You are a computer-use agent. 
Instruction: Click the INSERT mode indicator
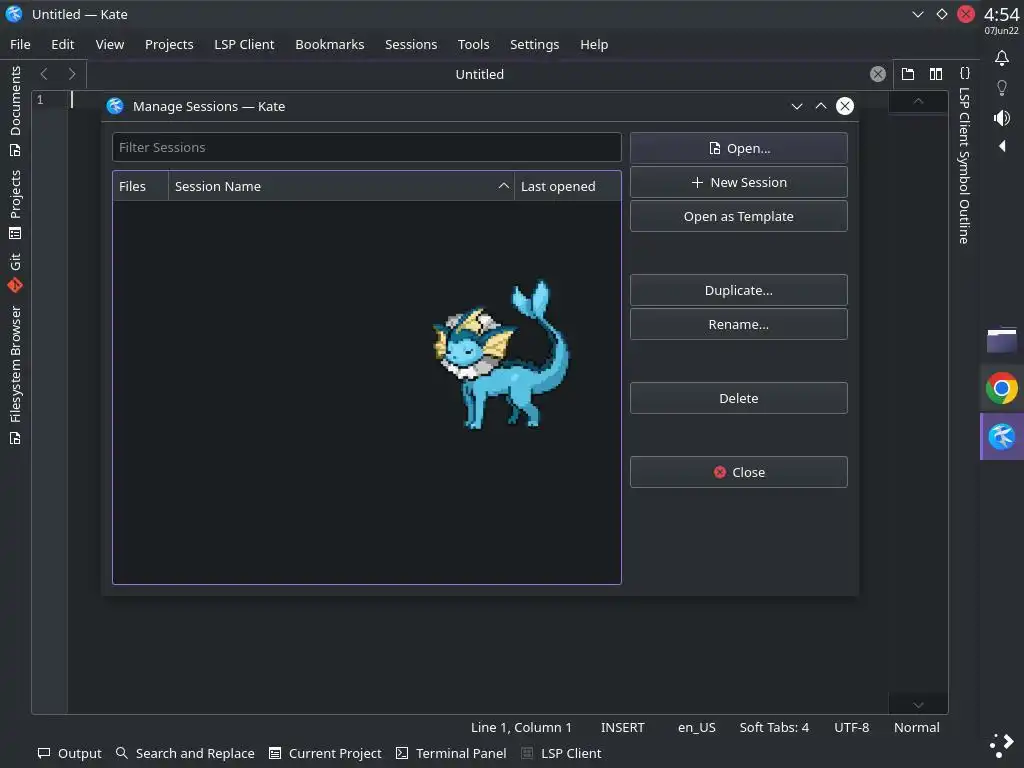coord(622,727)
